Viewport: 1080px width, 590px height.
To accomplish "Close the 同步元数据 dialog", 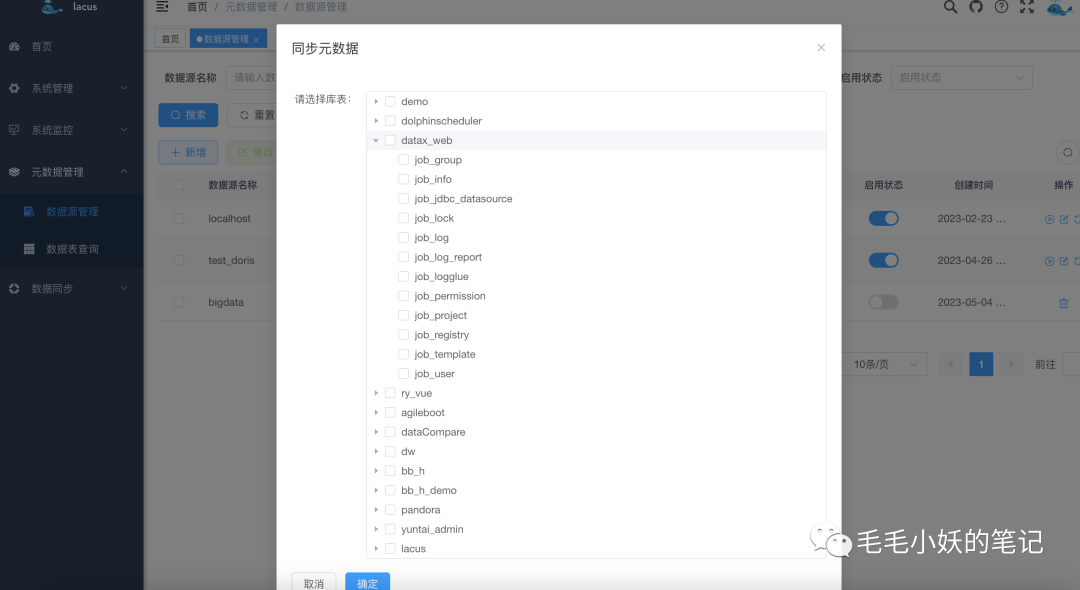I will (x=821, y=48).
